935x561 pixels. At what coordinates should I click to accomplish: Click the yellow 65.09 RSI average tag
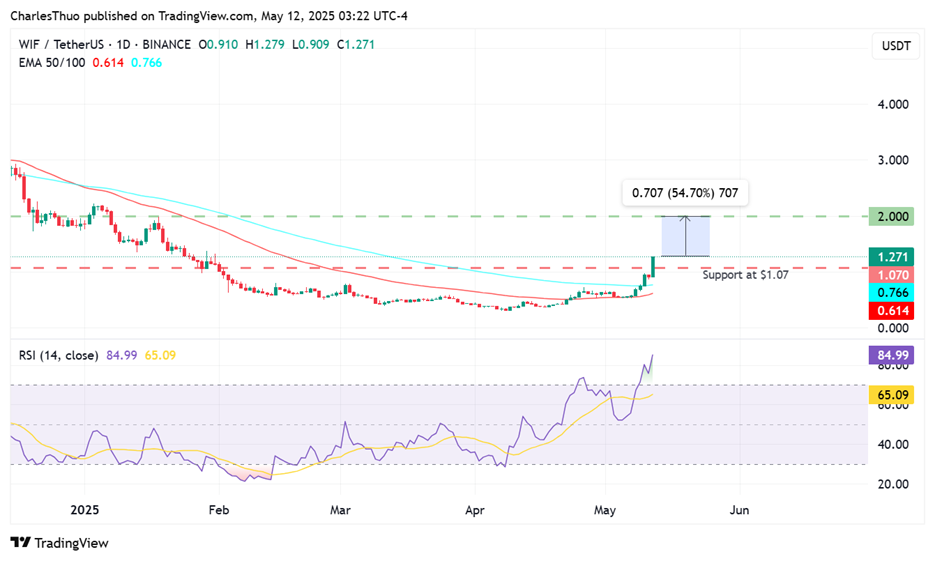point(892,396)
